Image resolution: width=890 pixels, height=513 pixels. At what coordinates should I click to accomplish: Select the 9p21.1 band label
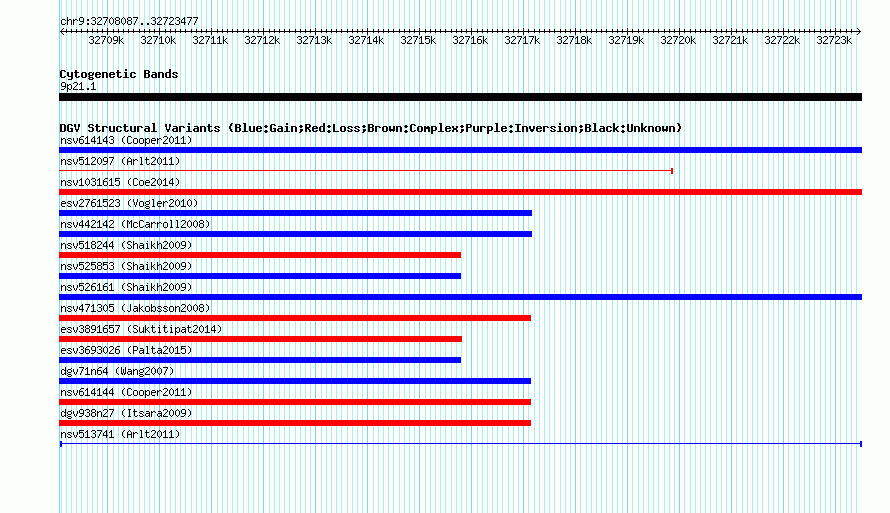point(78,86)
